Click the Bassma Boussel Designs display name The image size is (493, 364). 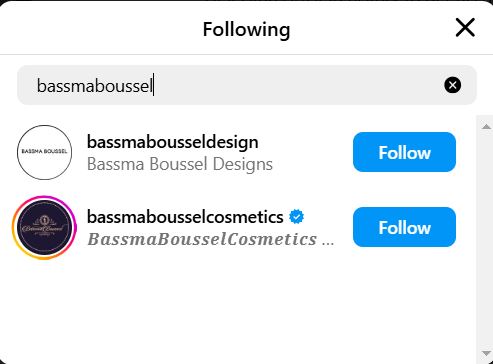tap(180, 164)
